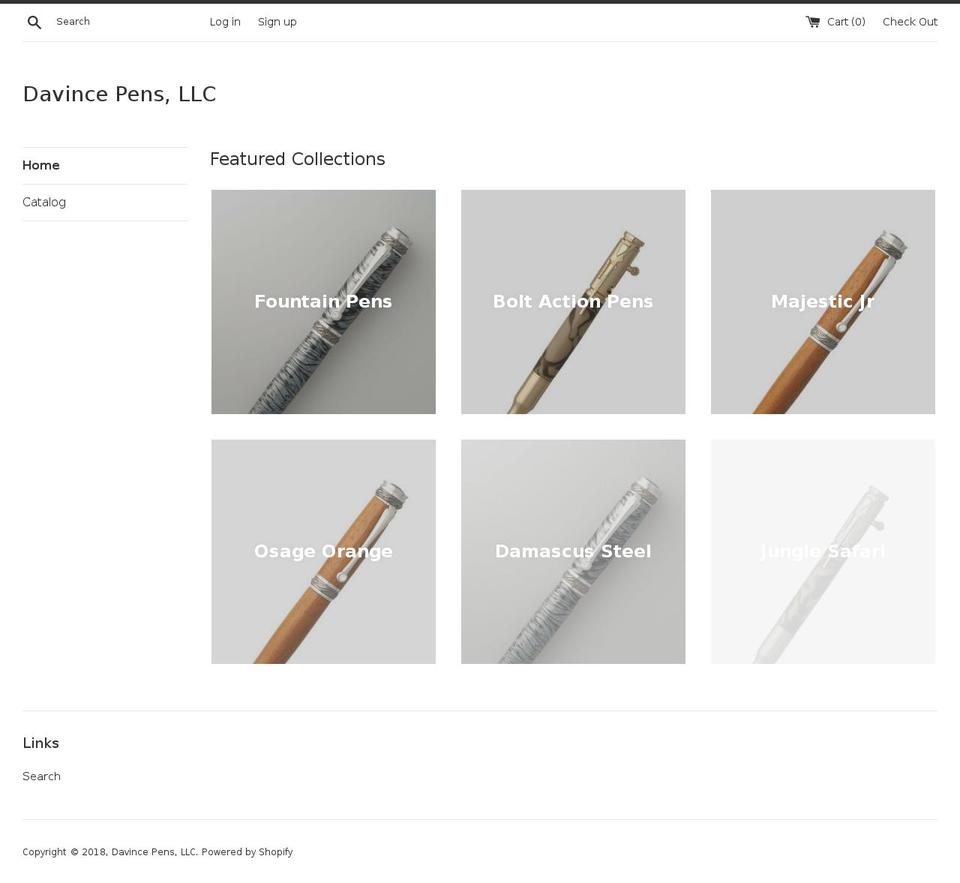Go to Check Out
Viewport: 960px width, 883px height.
point(910,22)
